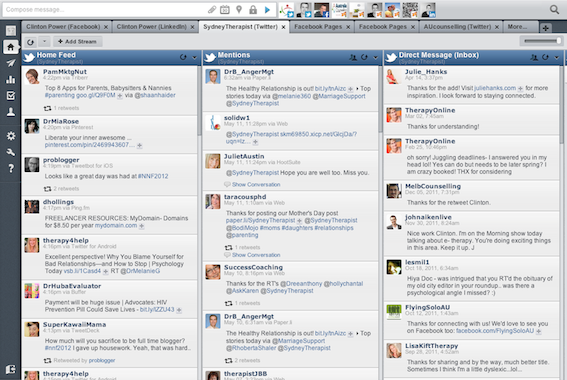Screen dimensions: 567x380
Task: Toggle the lock privacy icon in compose box
Action: [253, 10]
